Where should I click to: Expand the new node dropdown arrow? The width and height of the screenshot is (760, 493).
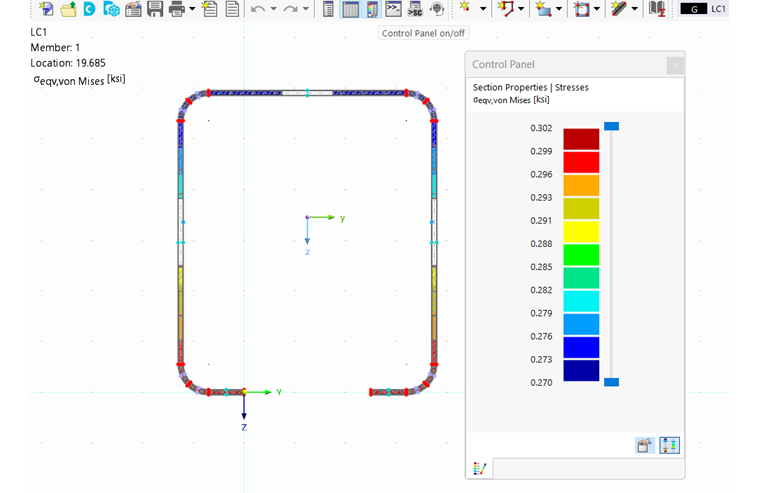pyautogui.click(x=484, y=9)
